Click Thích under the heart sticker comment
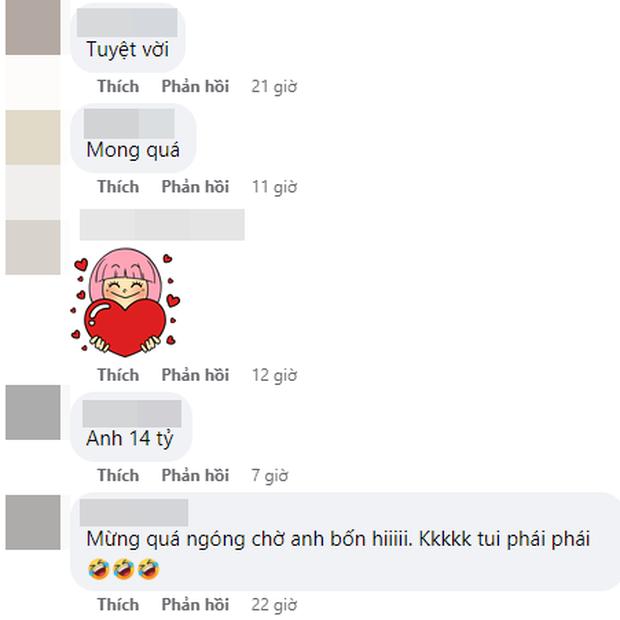This screenshot has width=620, height=620. 118,375
